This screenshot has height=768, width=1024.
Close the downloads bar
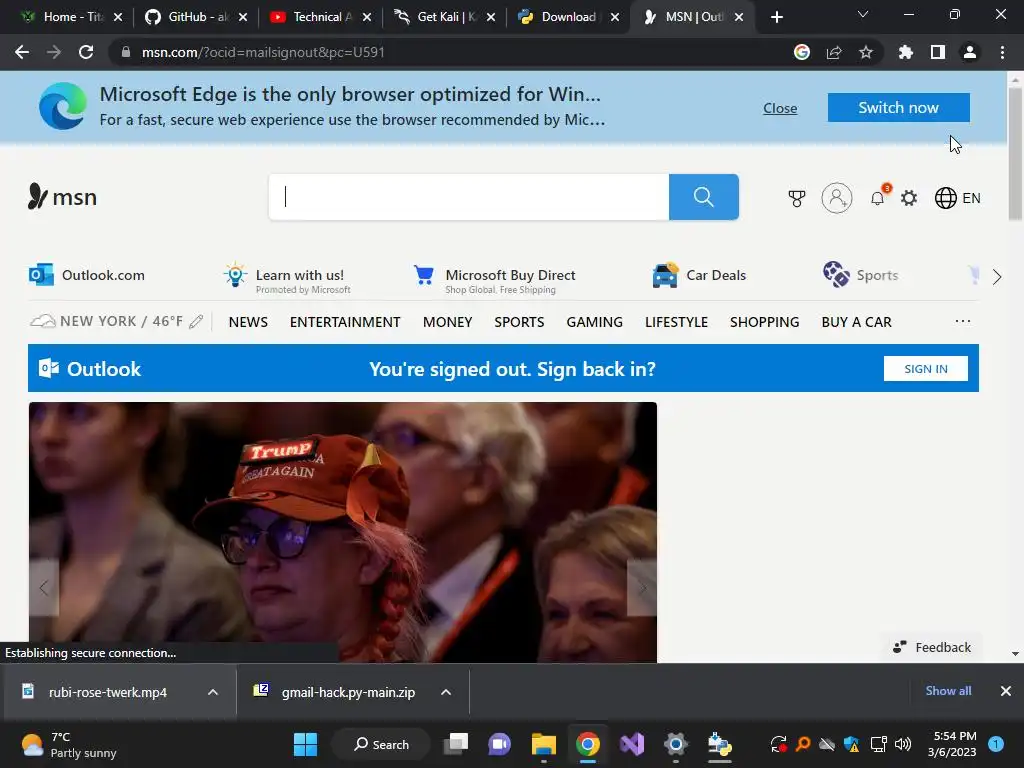pyautogui.click(x=1006, y=690)
